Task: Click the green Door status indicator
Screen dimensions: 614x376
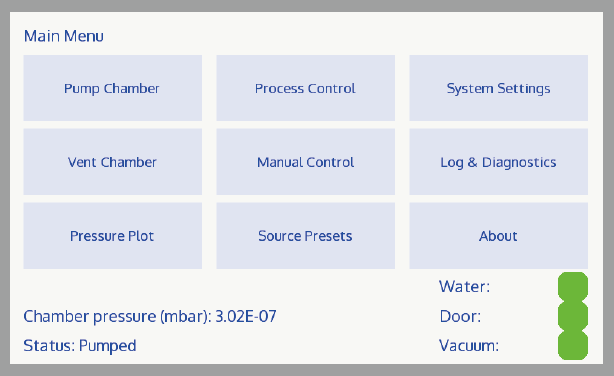Action: point(573,316)
